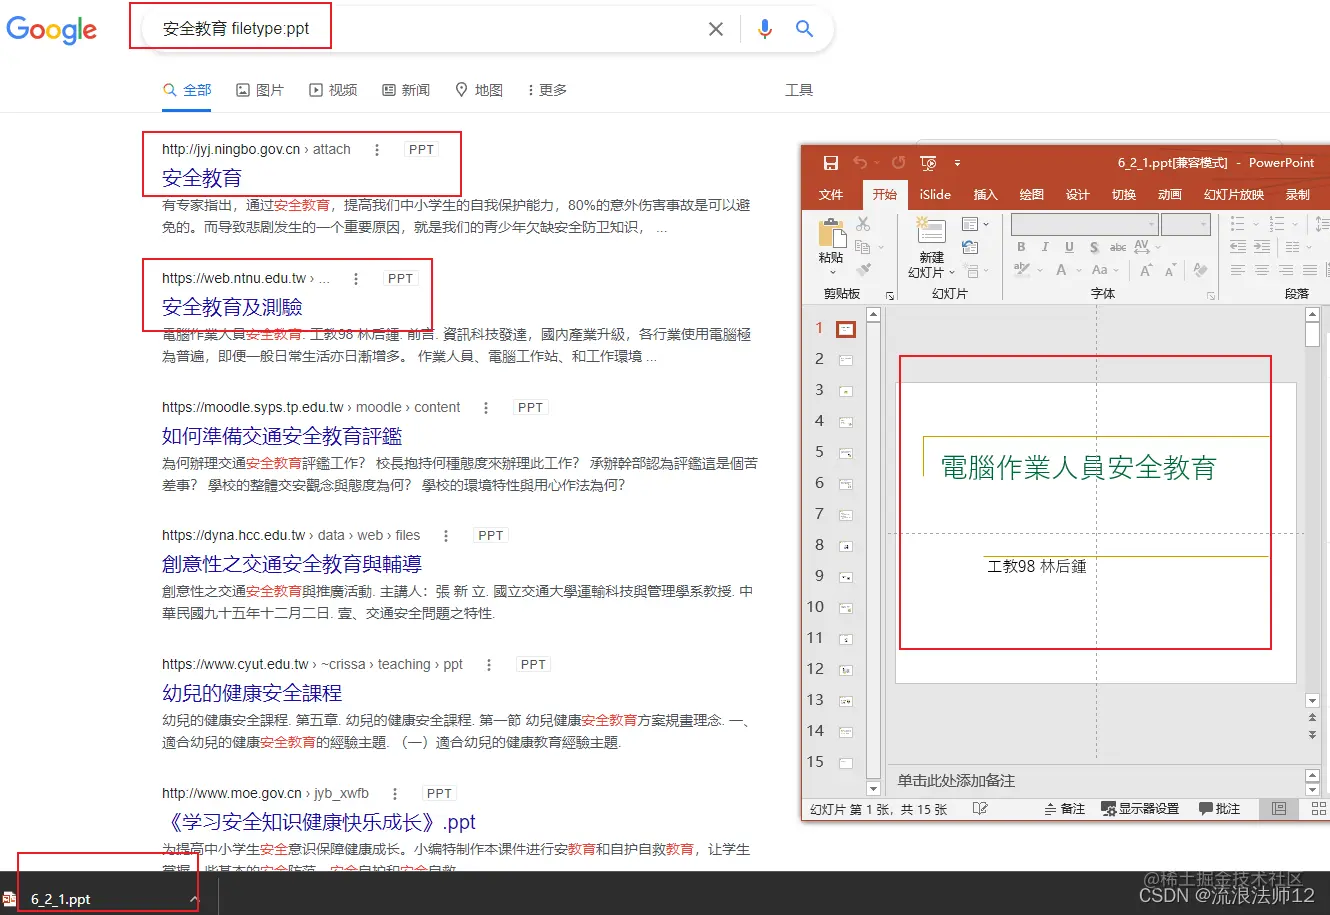Click the Google voice search microphone
This screenshot has width=1330, height=915.
coord(764,29)
